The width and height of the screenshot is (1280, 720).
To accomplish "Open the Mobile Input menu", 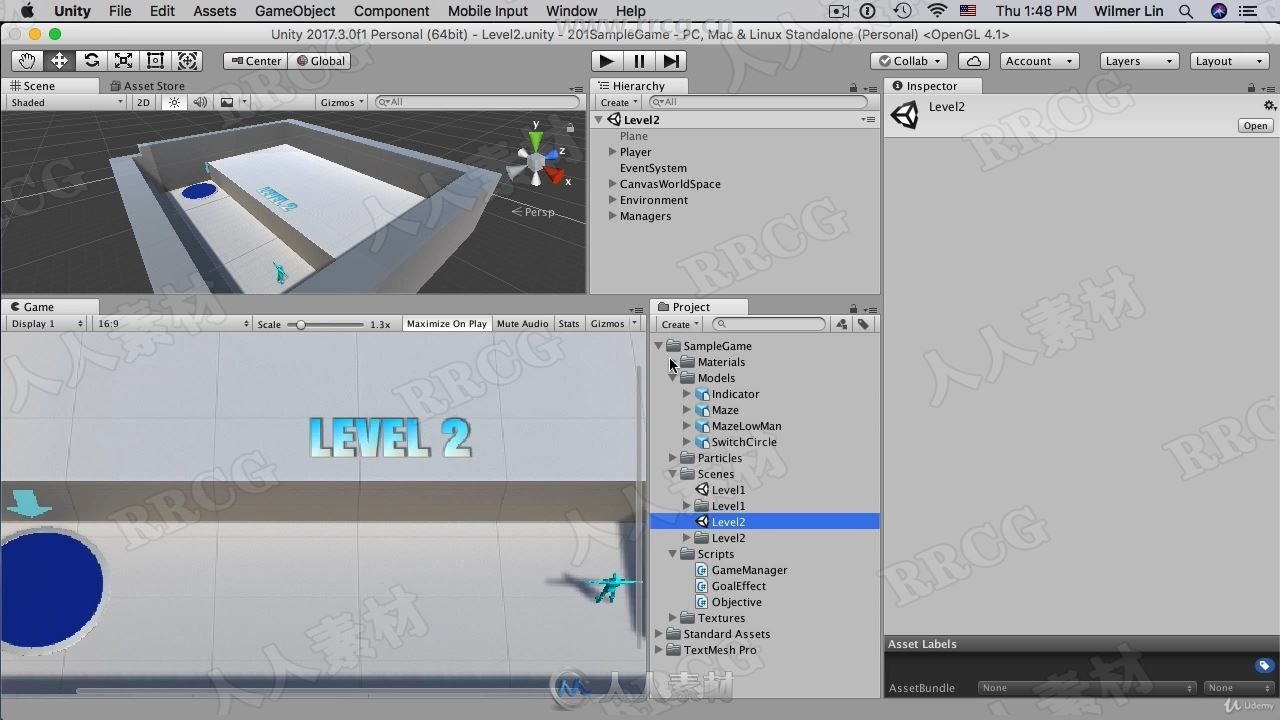I will click(487, 11).
